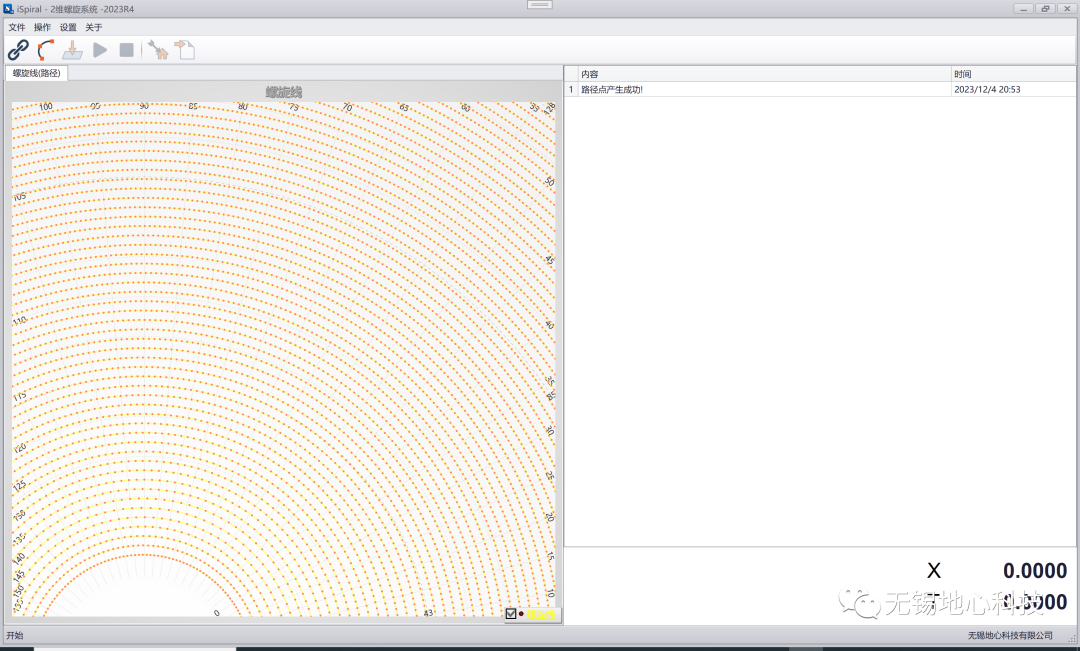Open the 操作 menu

[x=42, y=27]
